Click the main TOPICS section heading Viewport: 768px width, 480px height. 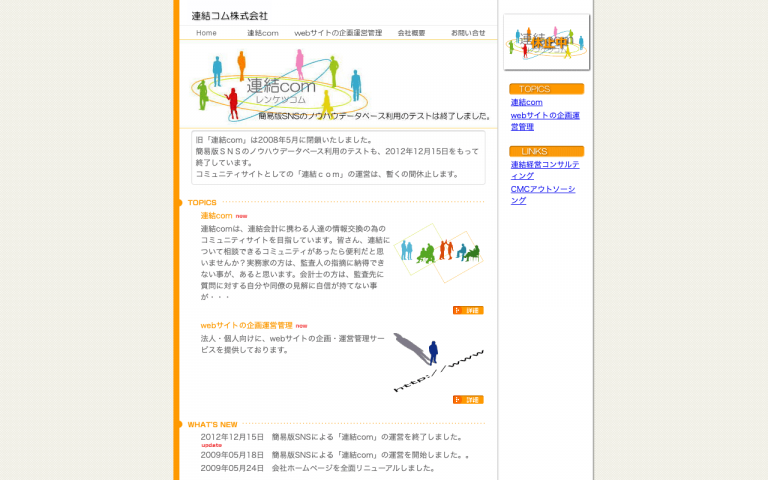point(202,202)
